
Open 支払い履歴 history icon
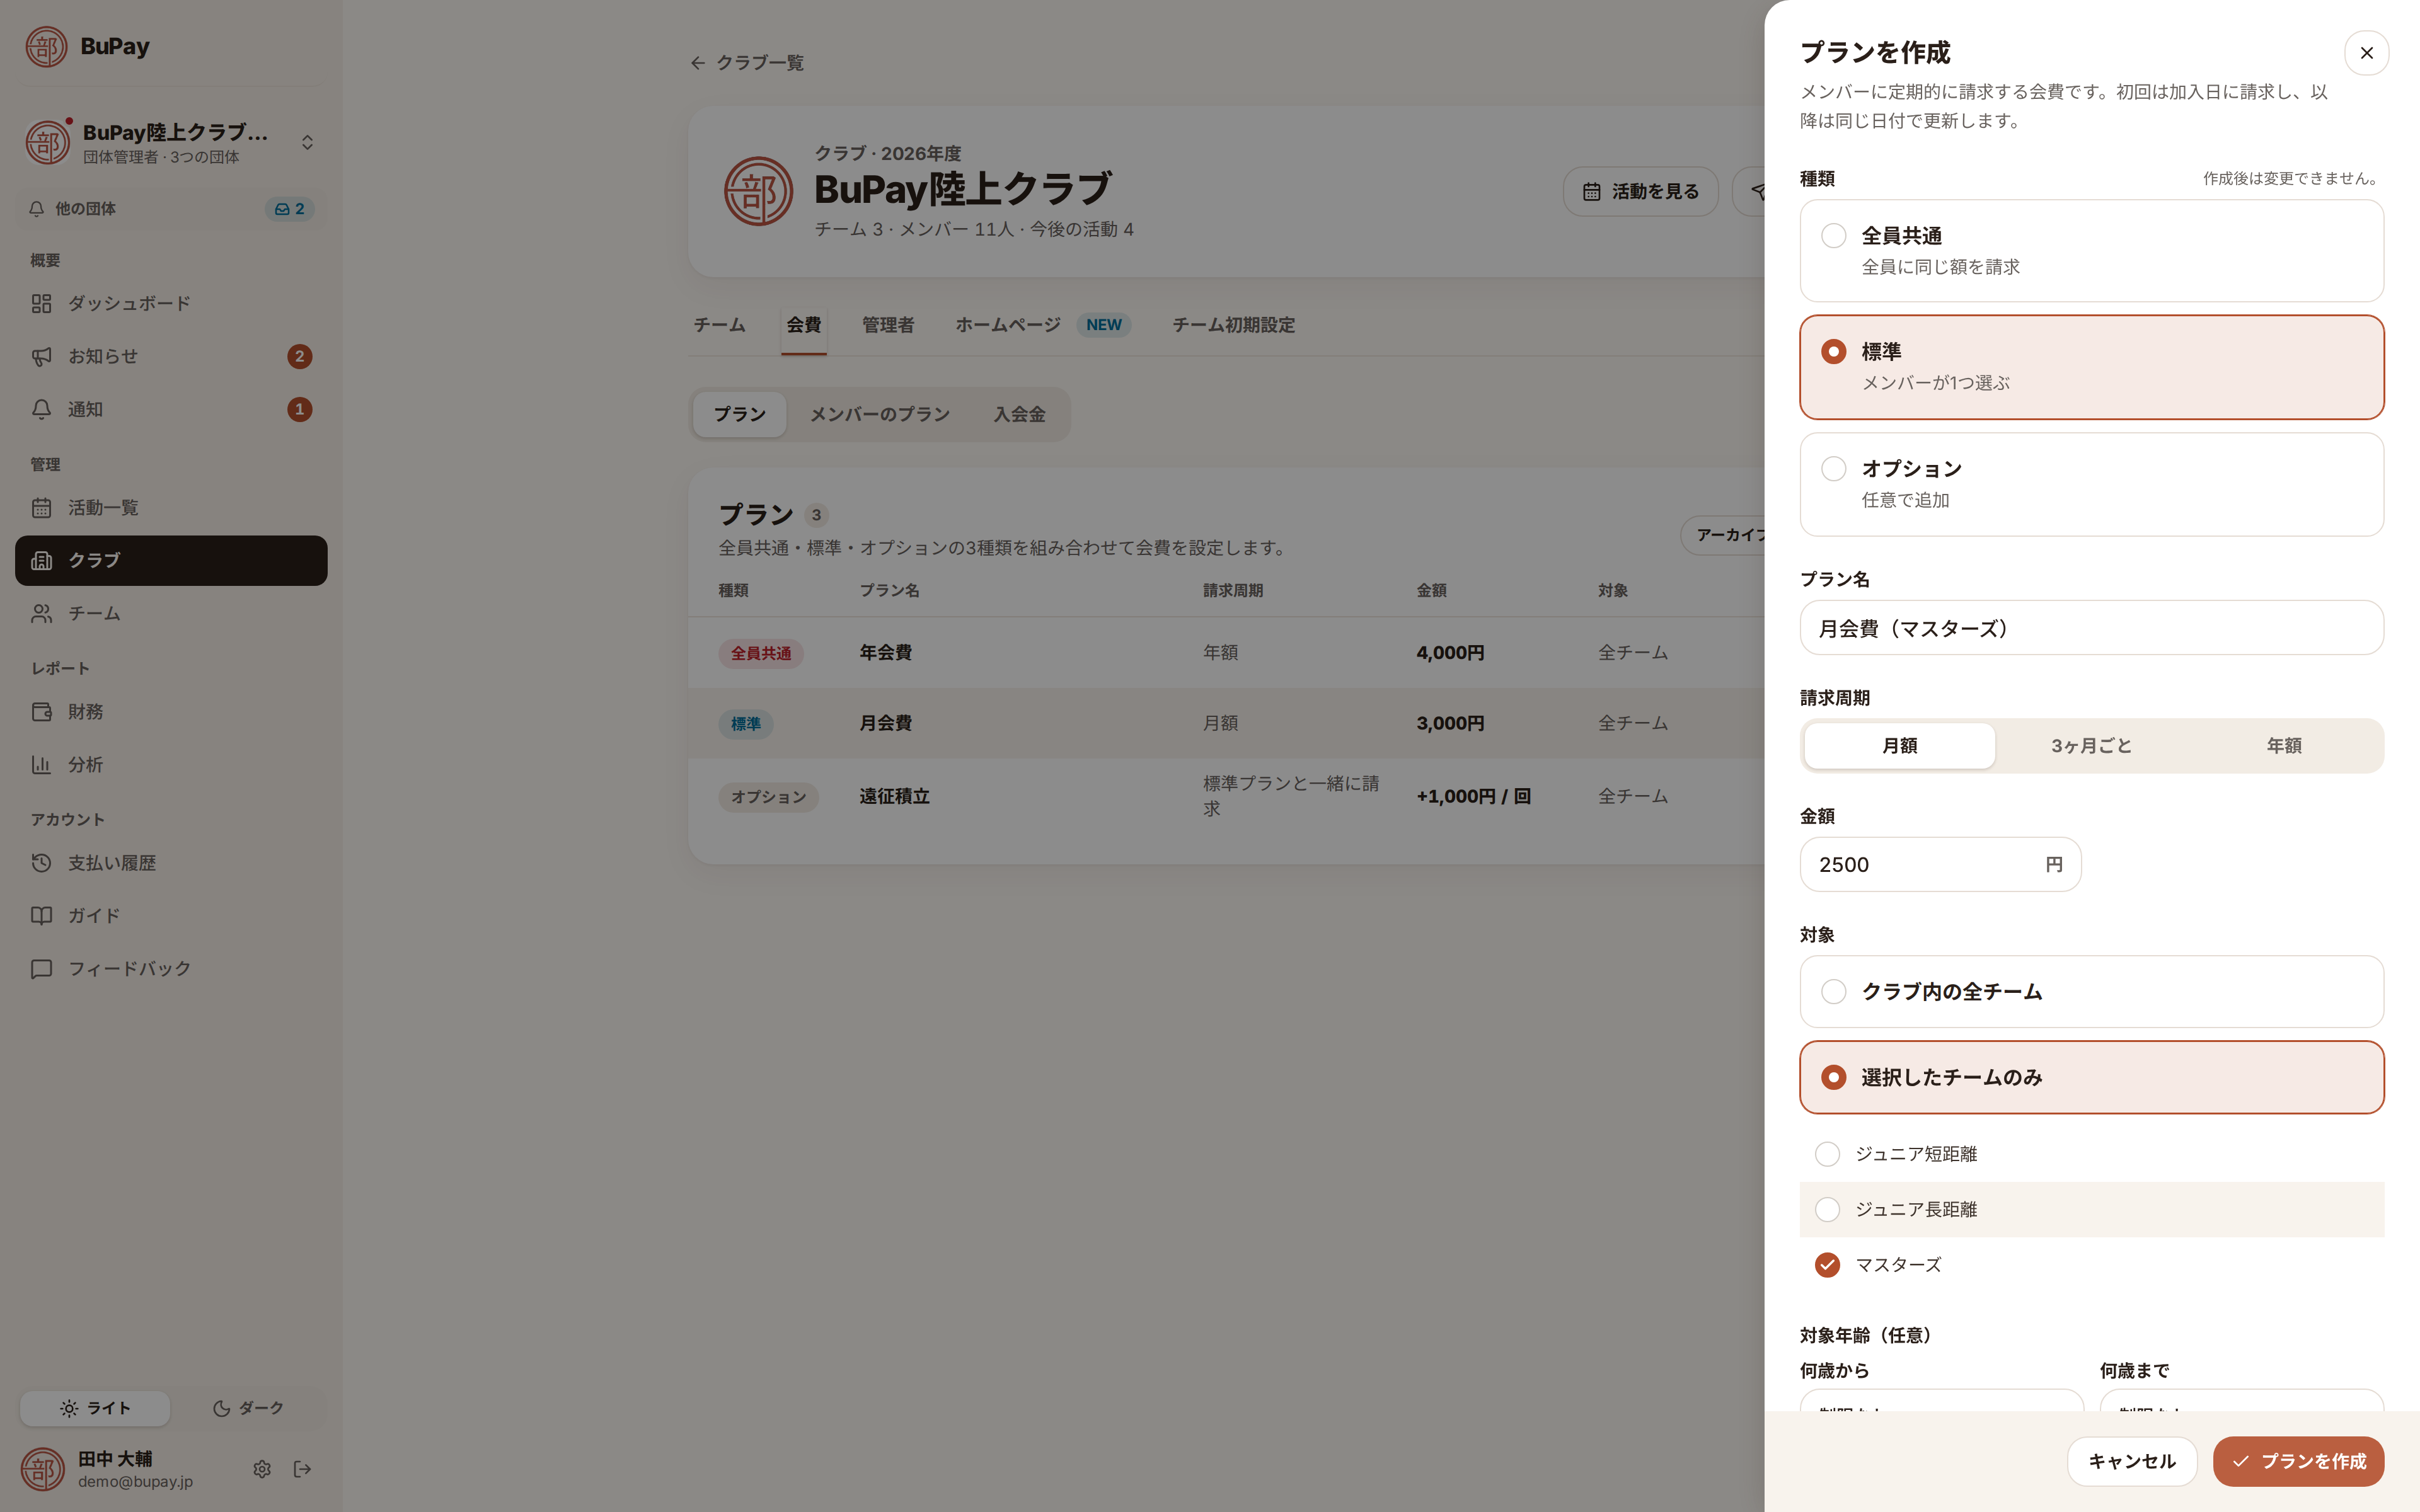(41, 863)
